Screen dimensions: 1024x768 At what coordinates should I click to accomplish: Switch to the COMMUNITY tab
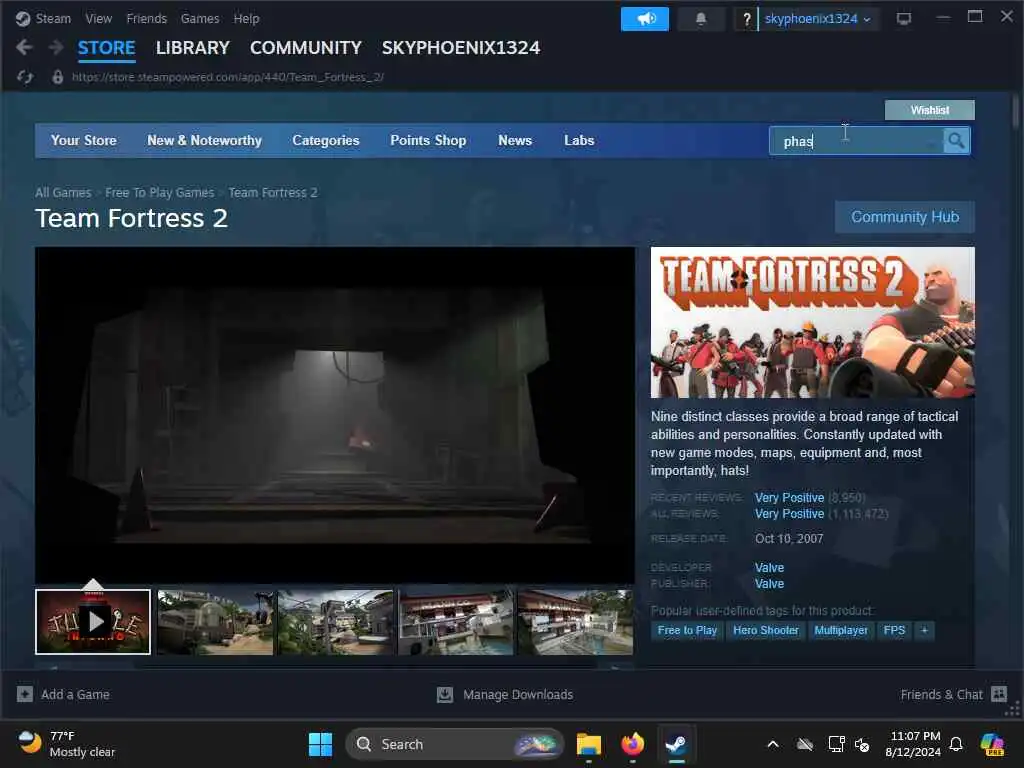(x=306, y=48)
